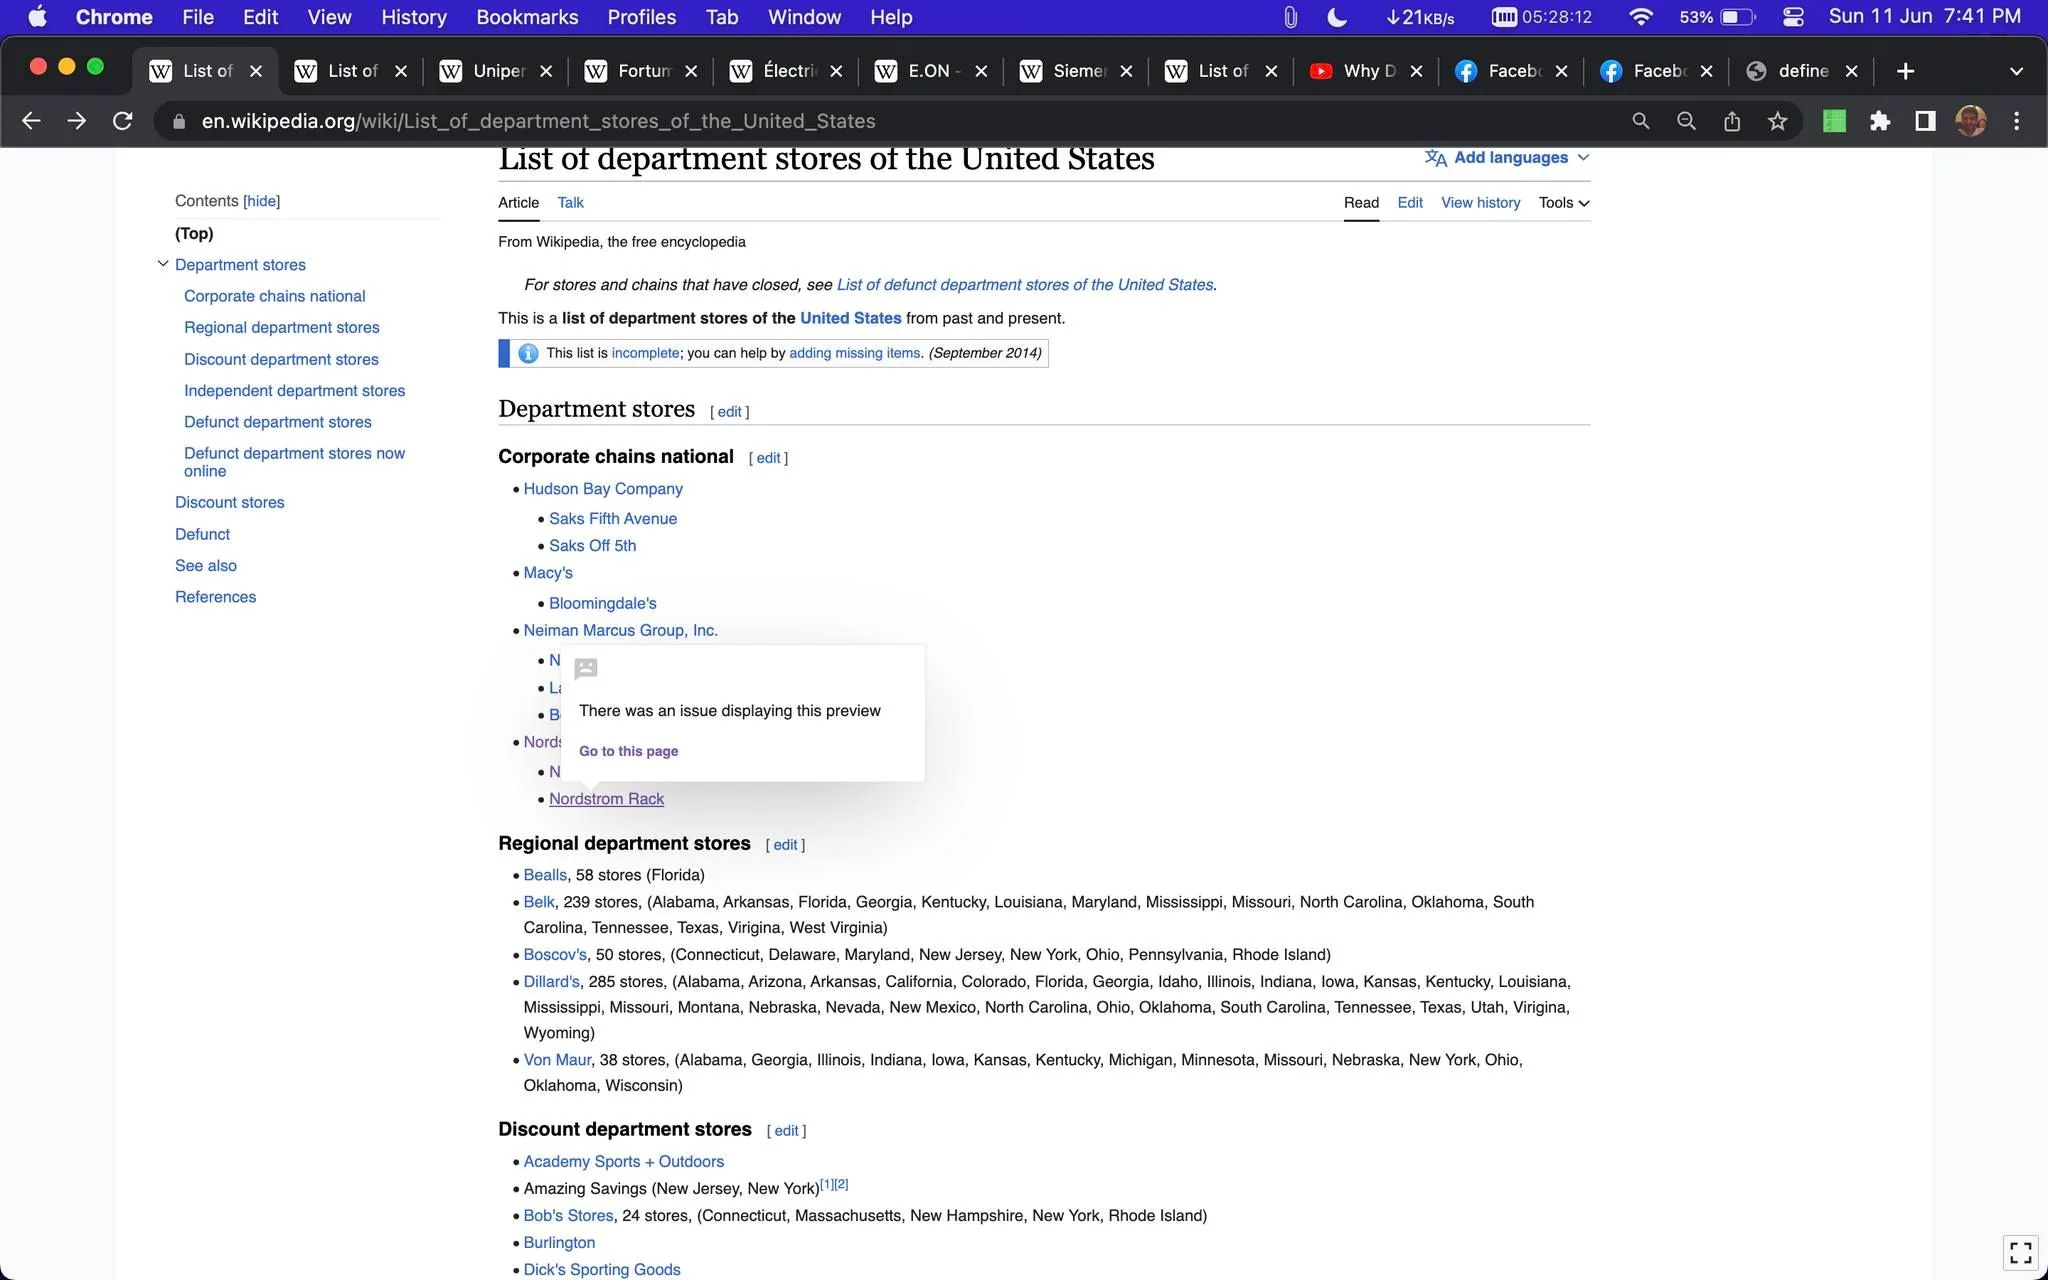
Task: Open the green extension icon
Action: click(1834, 121)
